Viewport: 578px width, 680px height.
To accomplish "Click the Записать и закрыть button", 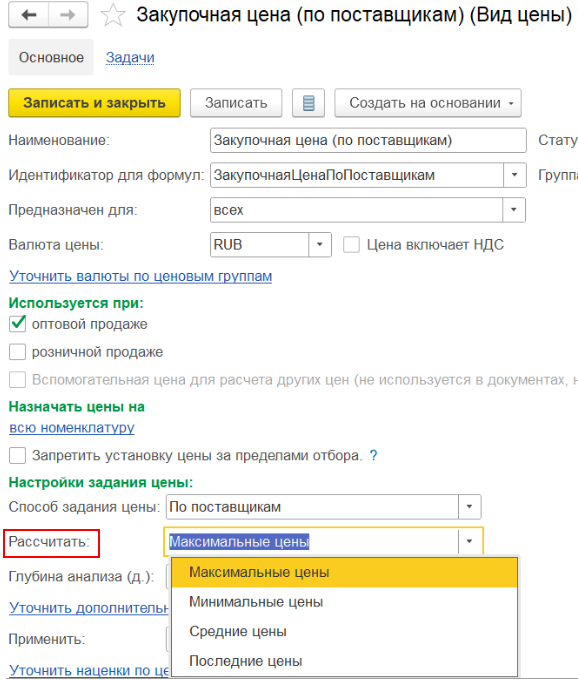I will click(x=95, y=103).
